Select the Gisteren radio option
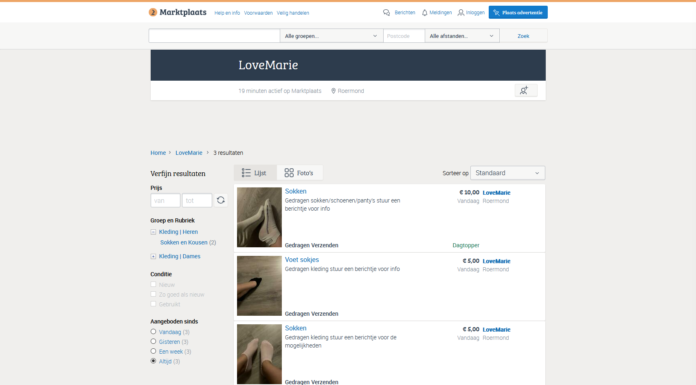696x385 pixels. pos(153,341)
